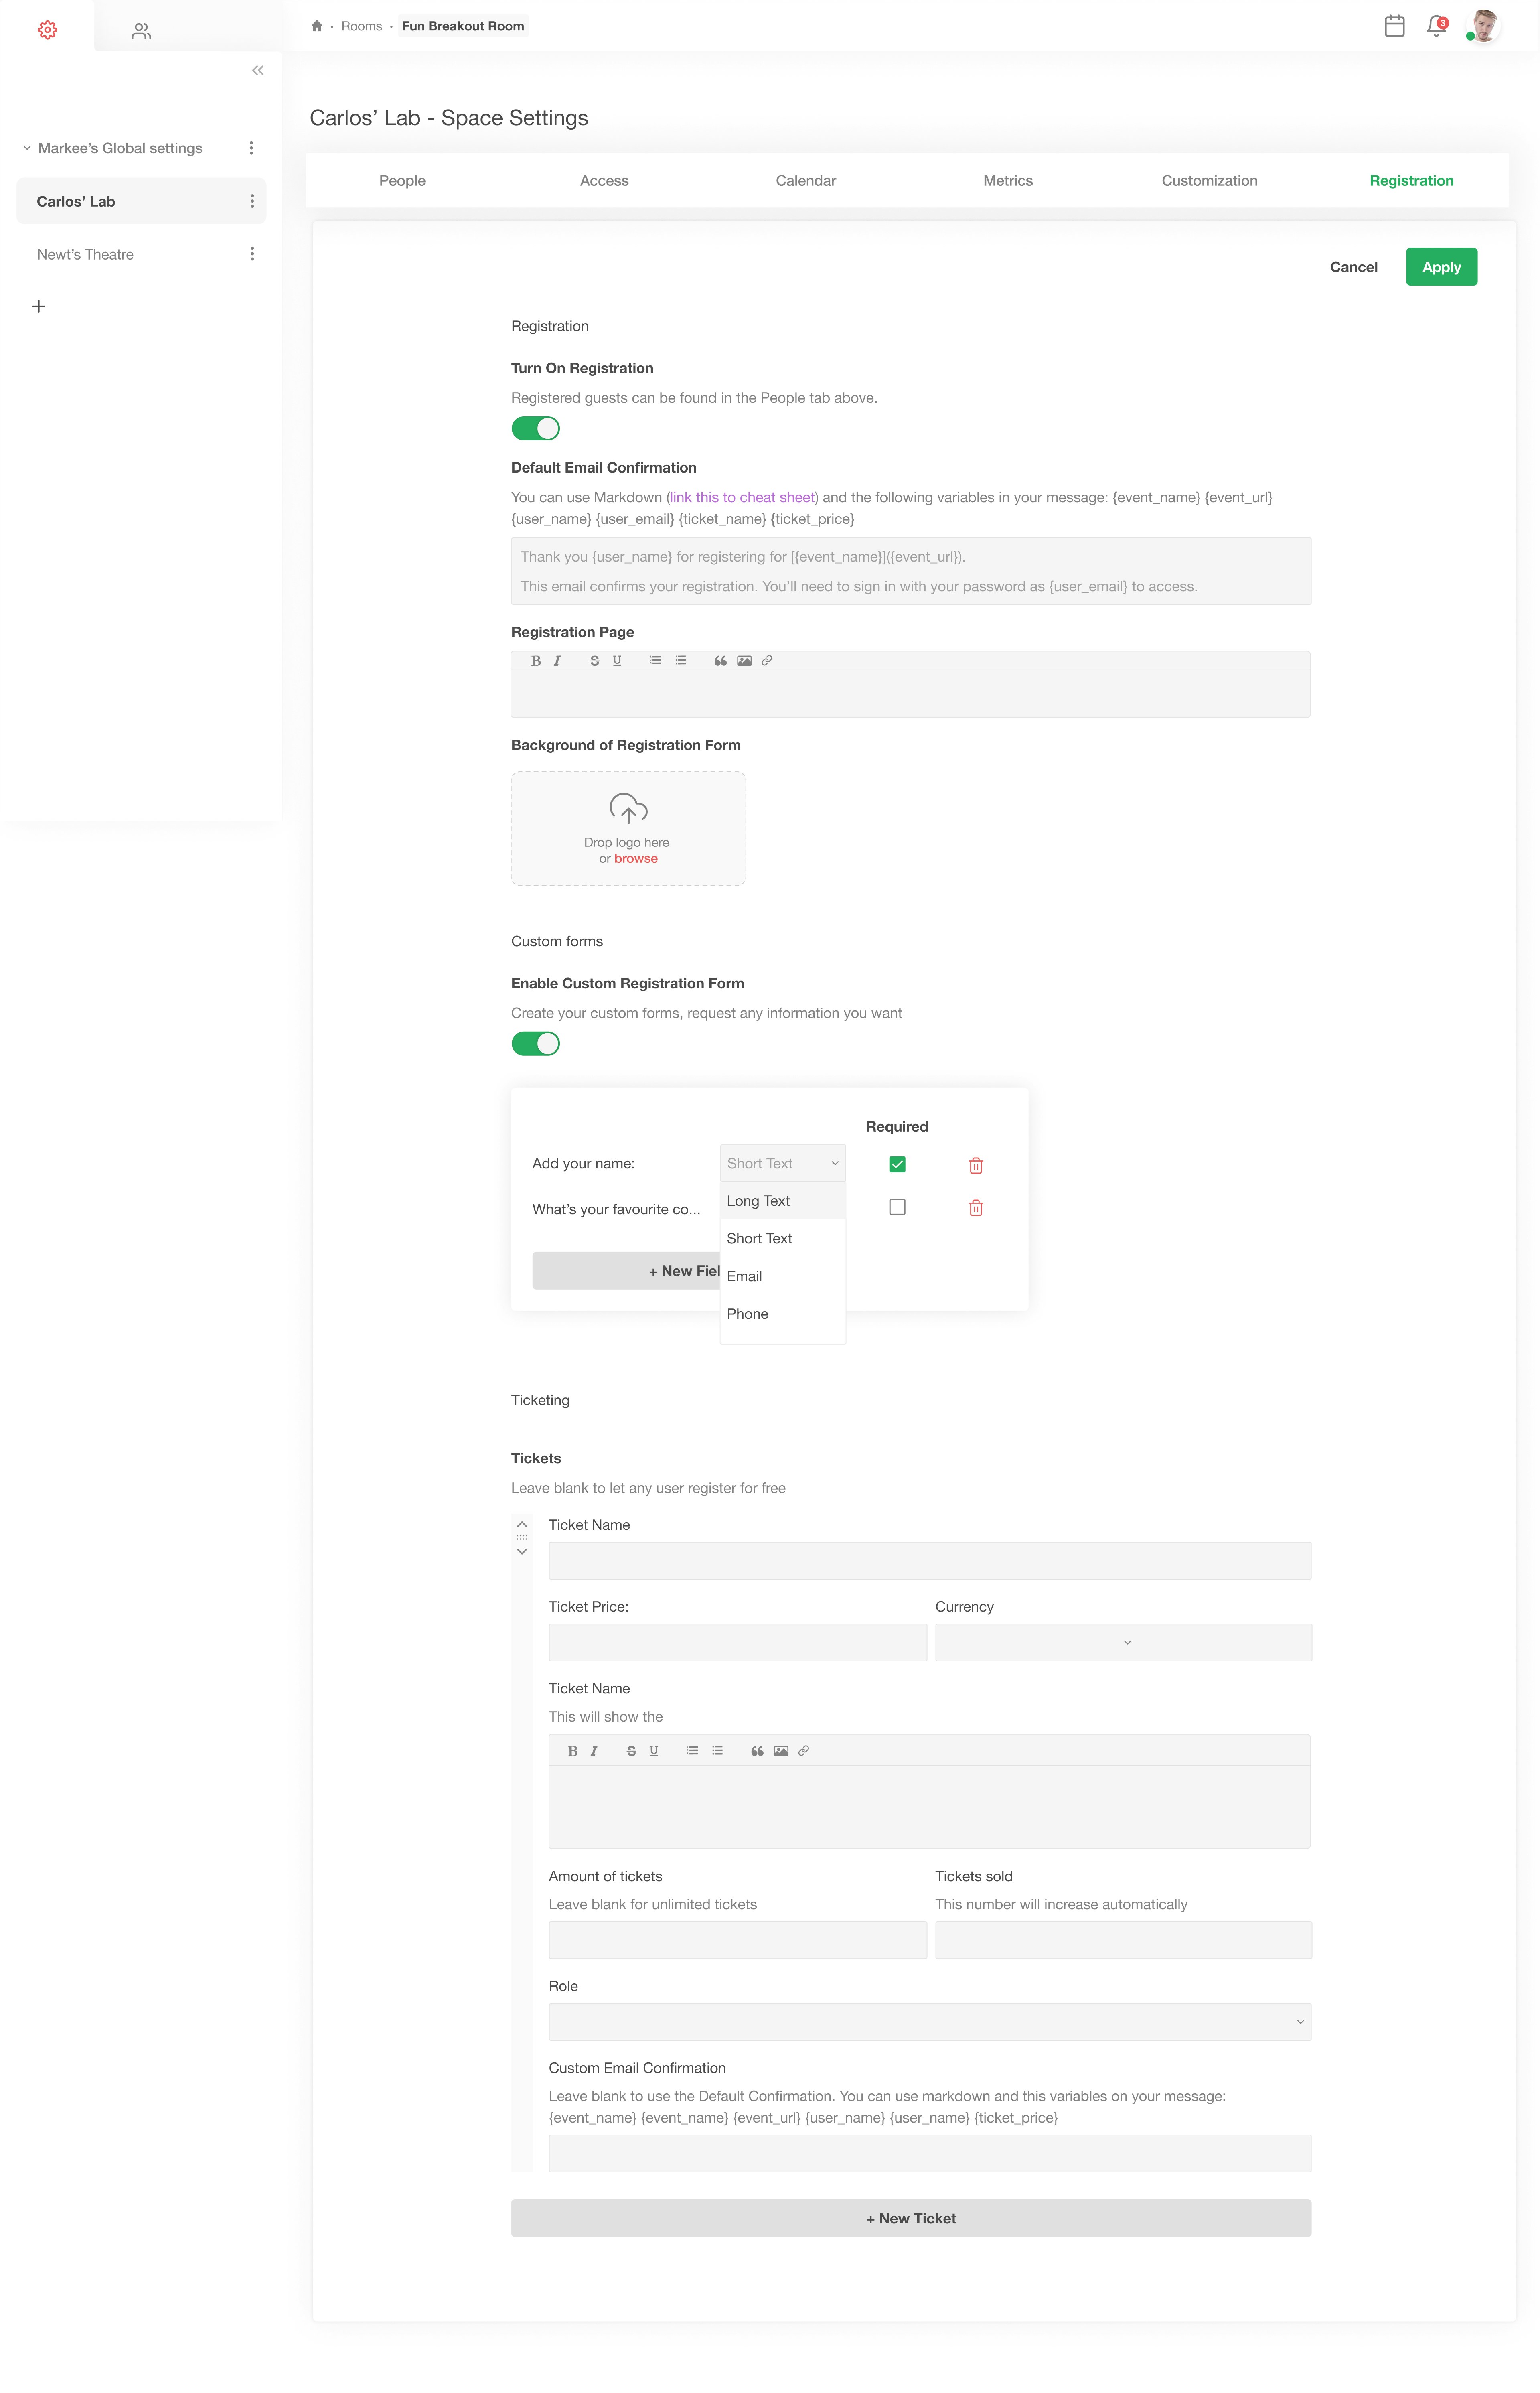Screen dimensions: 1540x2393
Task: Apply bold in ticket description editor
Action: tap(573, 1751)
